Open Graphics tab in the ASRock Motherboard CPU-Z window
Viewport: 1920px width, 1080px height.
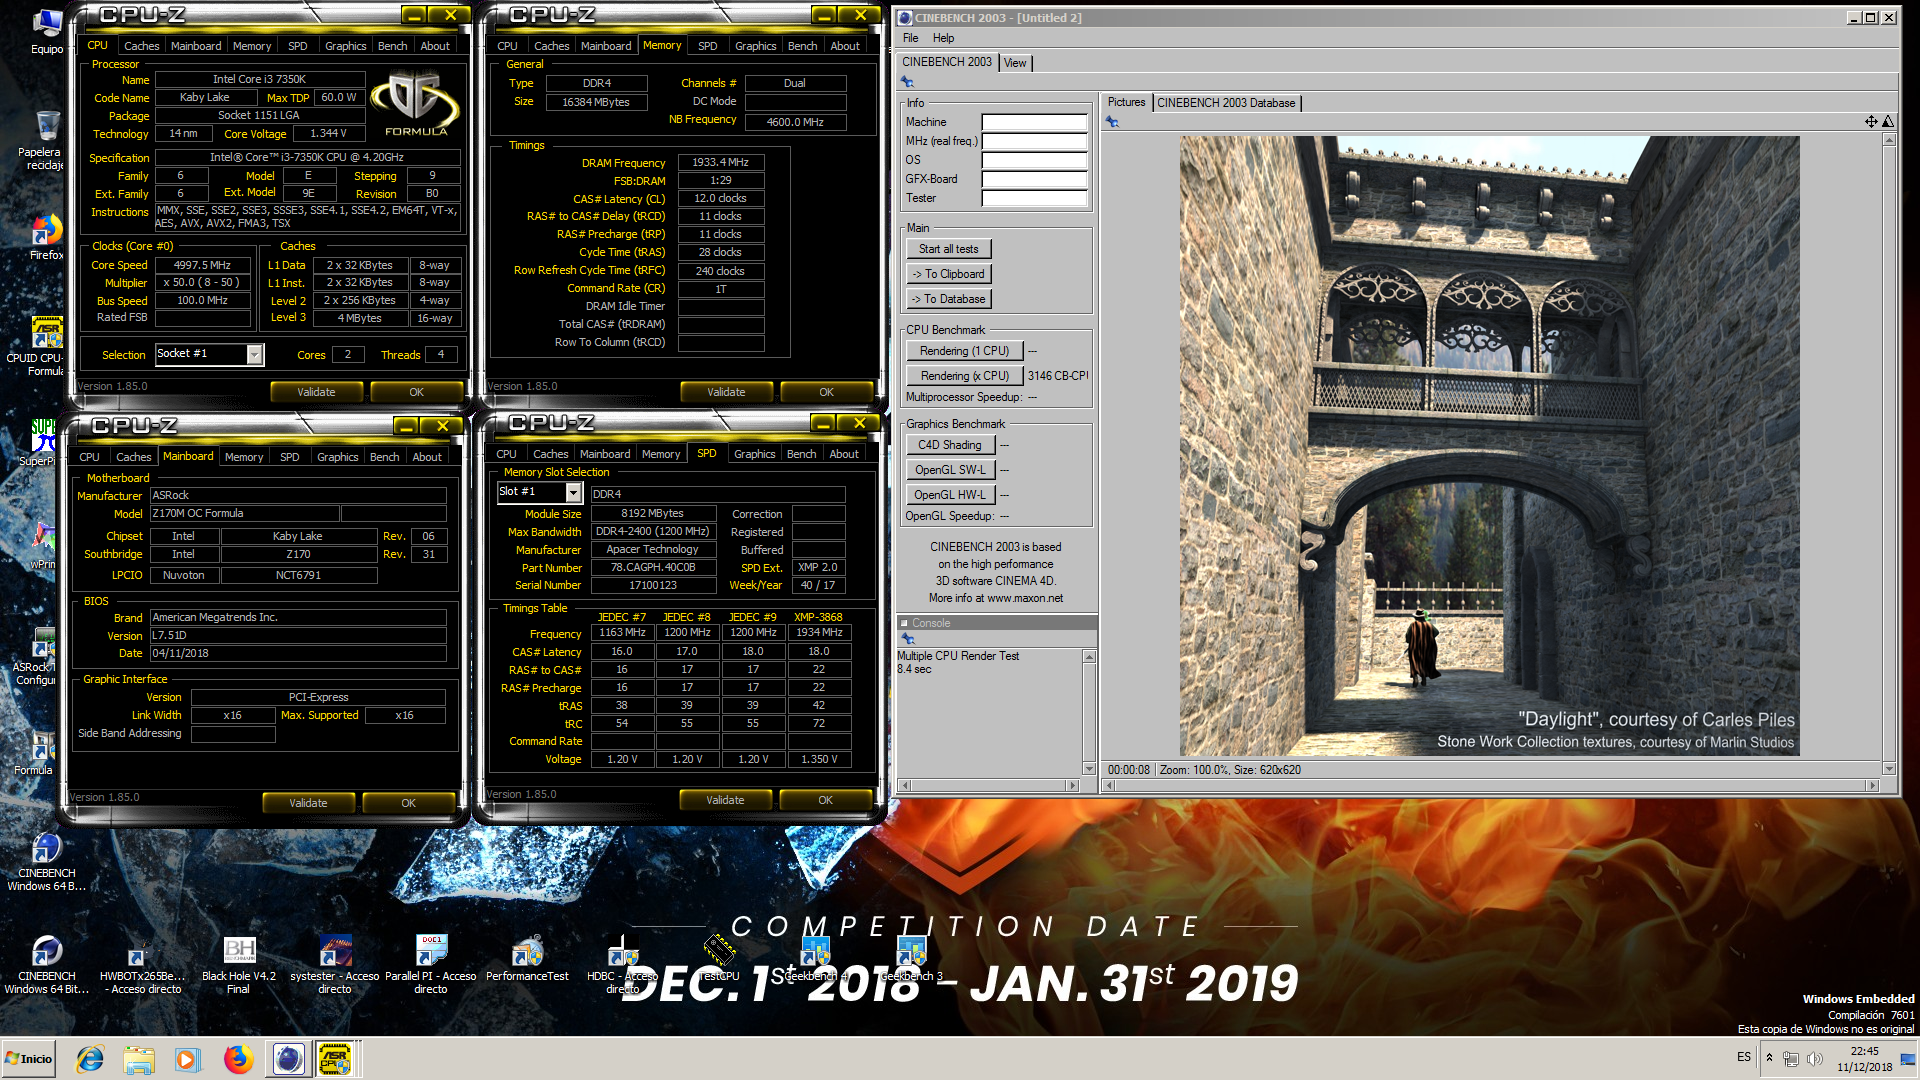[x=337, y=457]
